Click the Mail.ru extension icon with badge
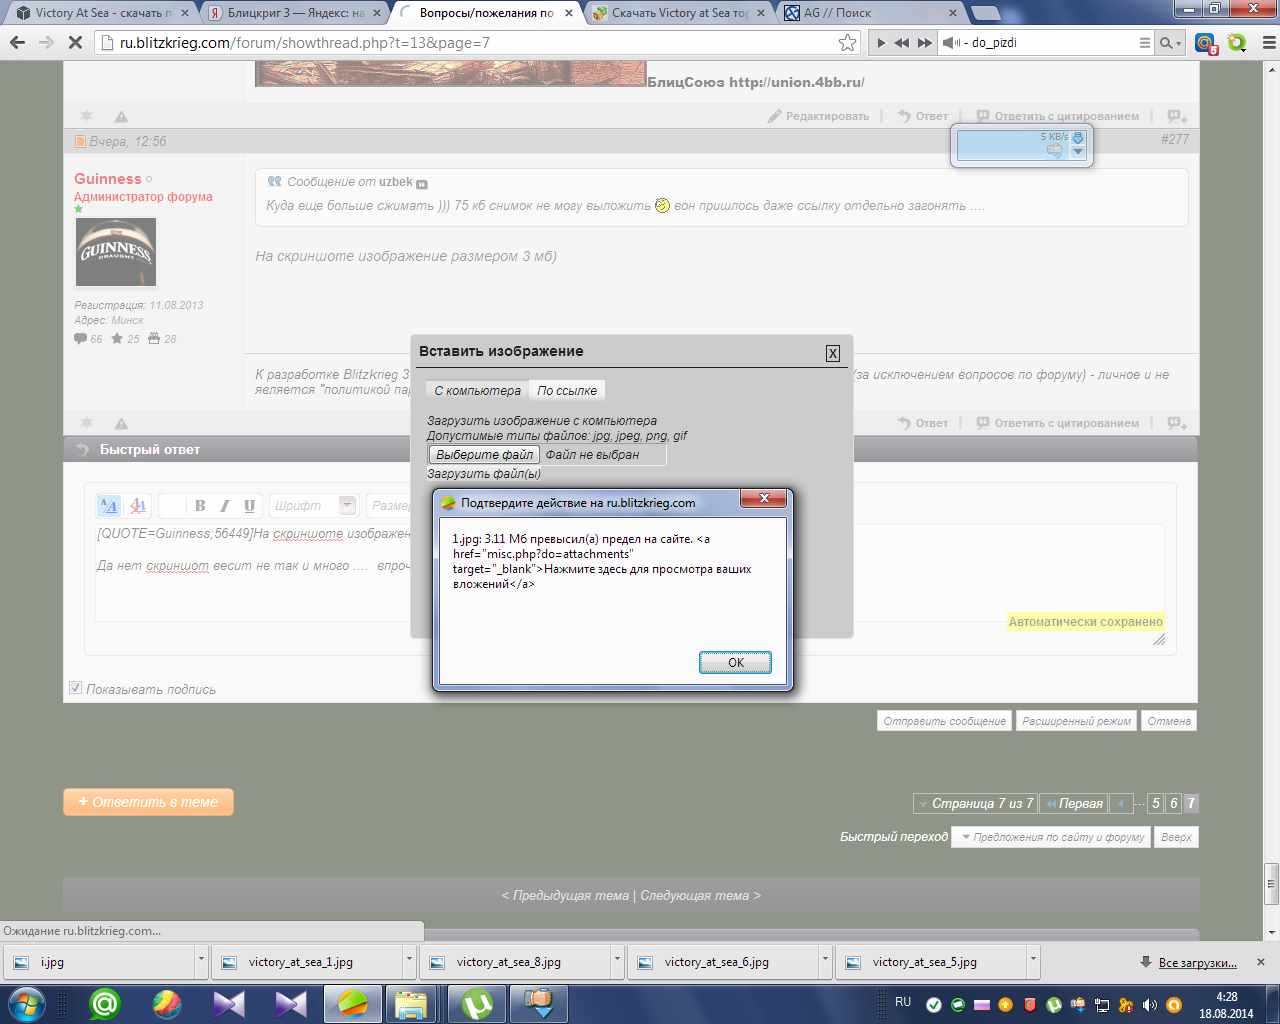The image size is (1280, 1024). pos(1205,43)
